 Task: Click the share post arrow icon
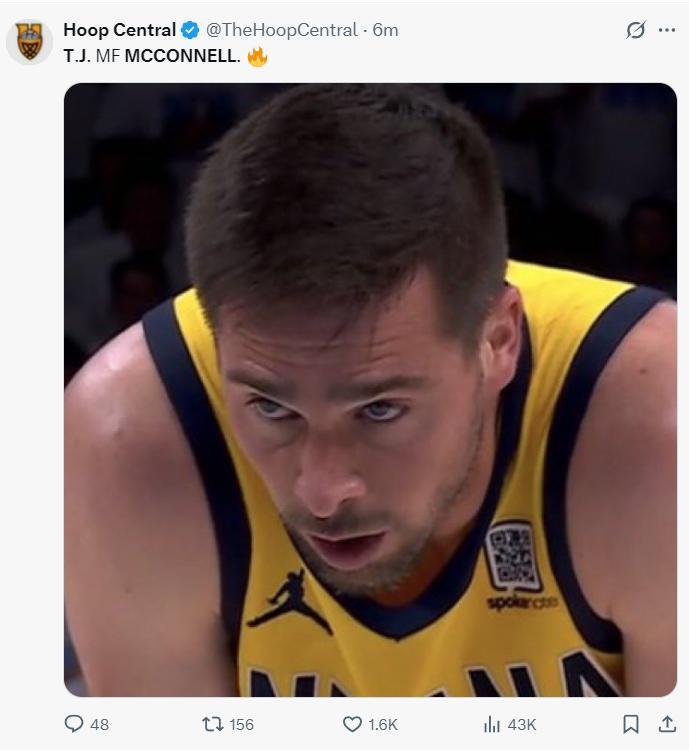[667, 723]
